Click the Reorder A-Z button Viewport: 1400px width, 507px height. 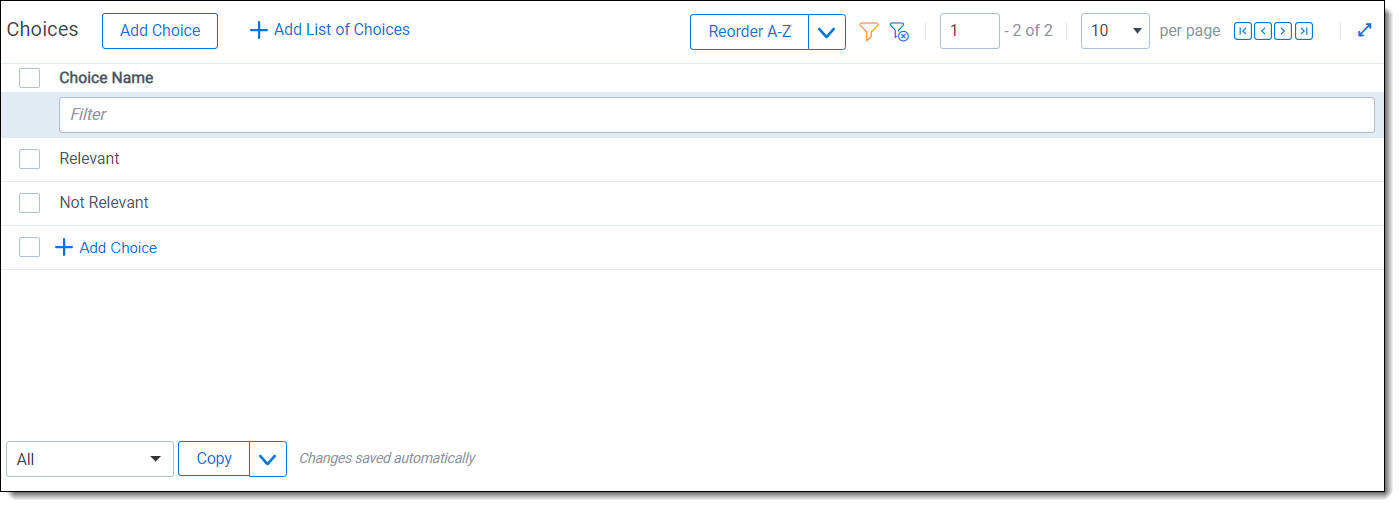(x=749, y=32)
